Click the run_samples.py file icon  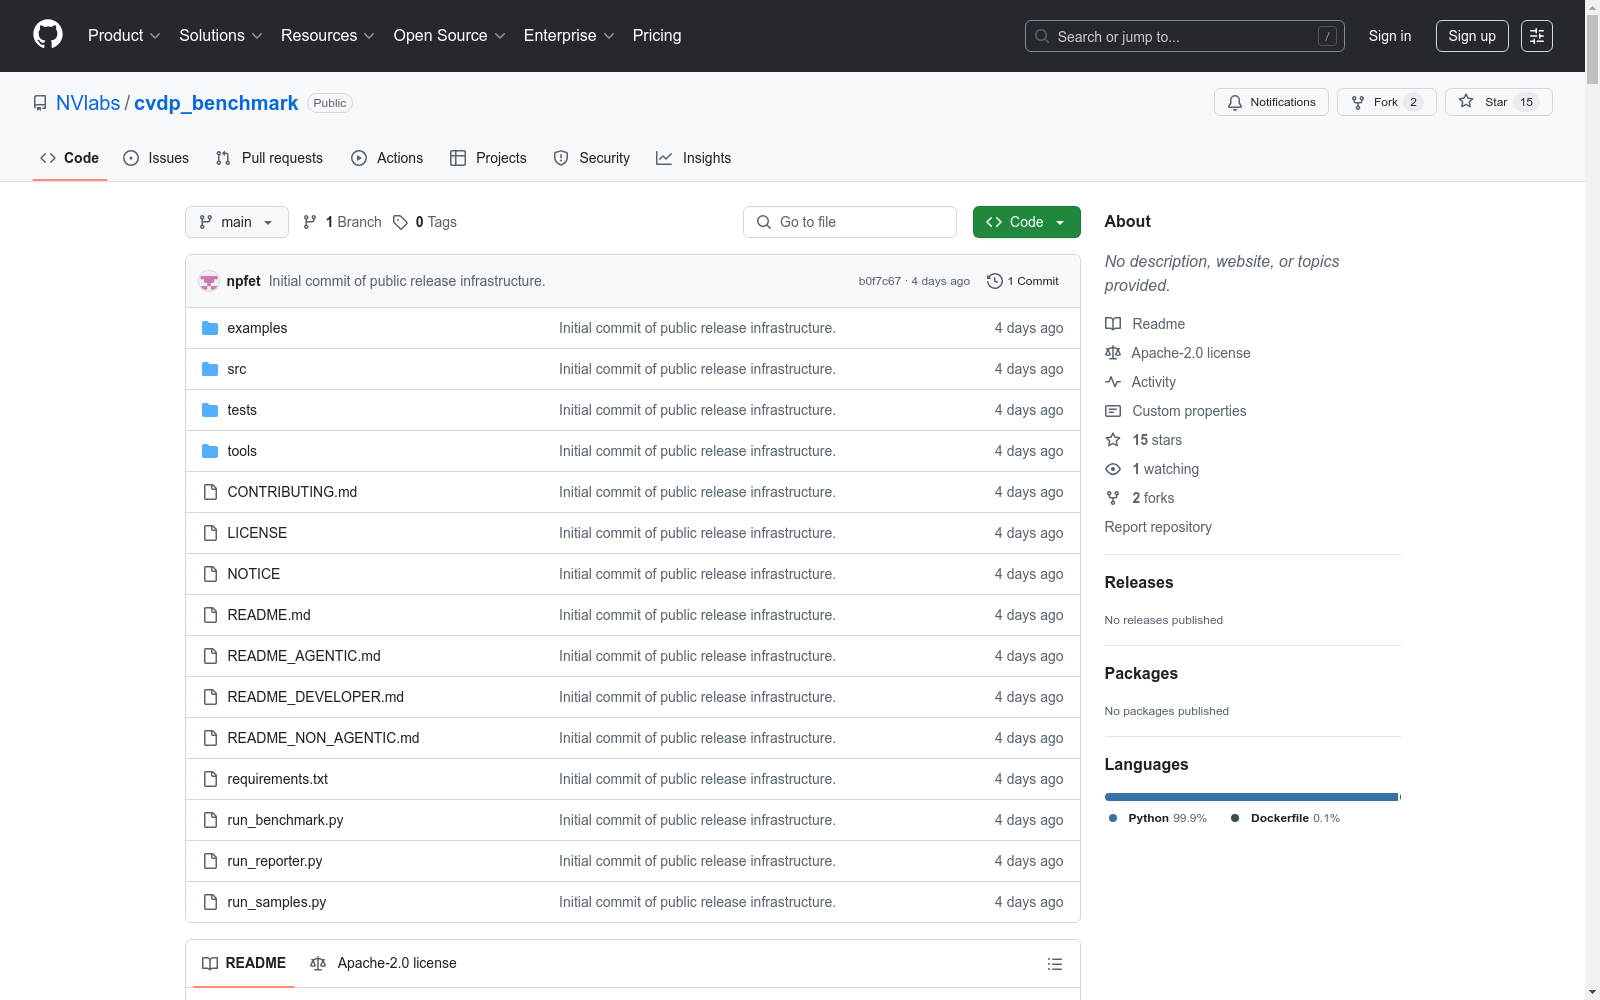pyautogui.click(x=210, y=902)
